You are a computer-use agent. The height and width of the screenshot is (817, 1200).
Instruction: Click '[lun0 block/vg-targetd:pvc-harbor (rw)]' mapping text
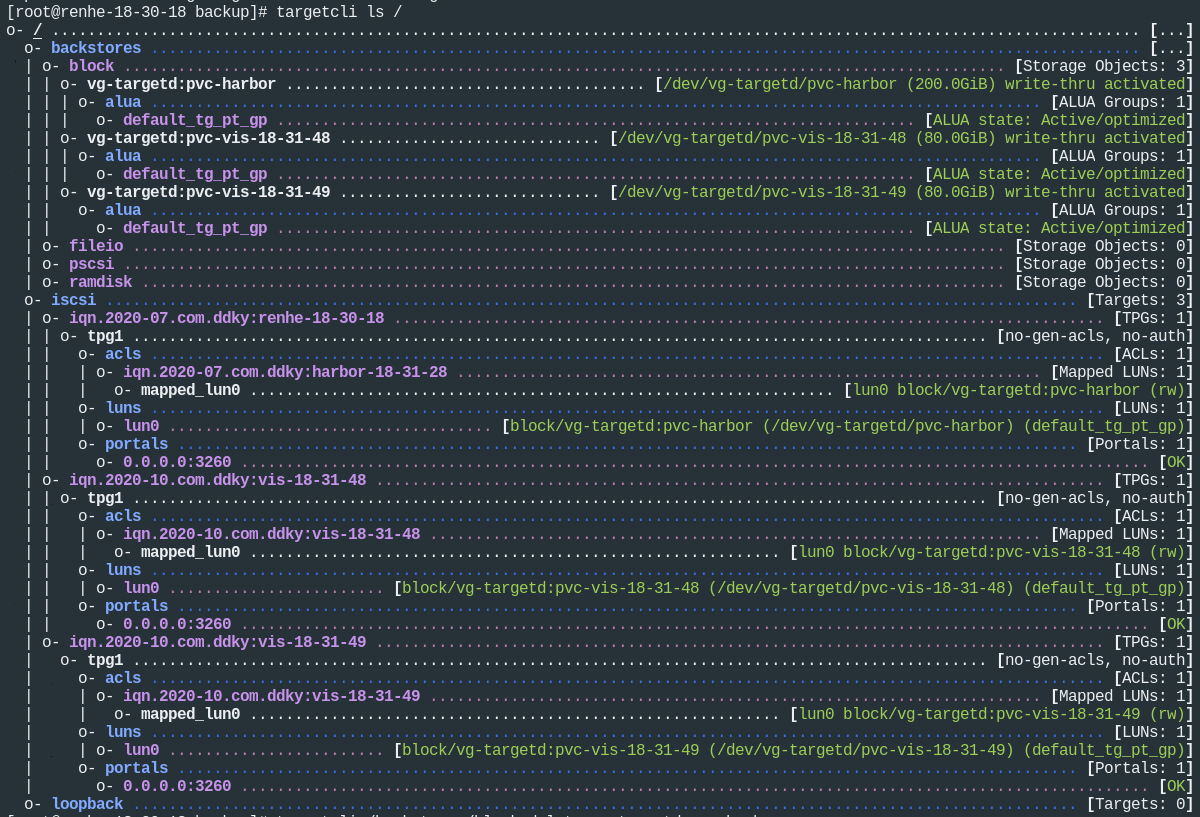pos(1019,390)
